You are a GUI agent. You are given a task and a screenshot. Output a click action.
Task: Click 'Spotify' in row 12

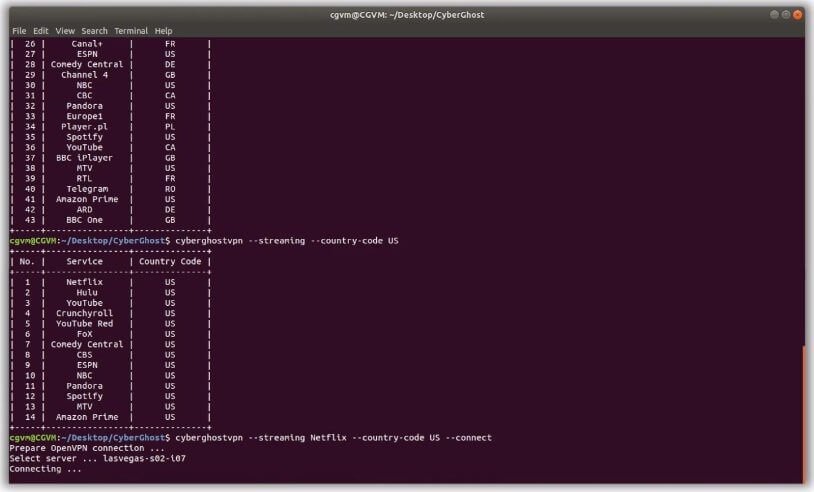[x=84, y=397]
